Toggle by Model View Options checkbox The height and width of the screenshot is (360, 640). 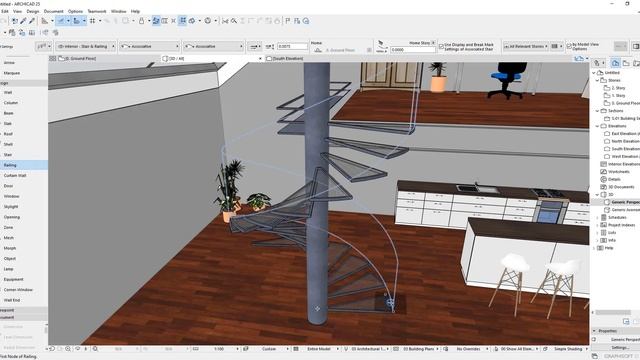click(569, 46)
